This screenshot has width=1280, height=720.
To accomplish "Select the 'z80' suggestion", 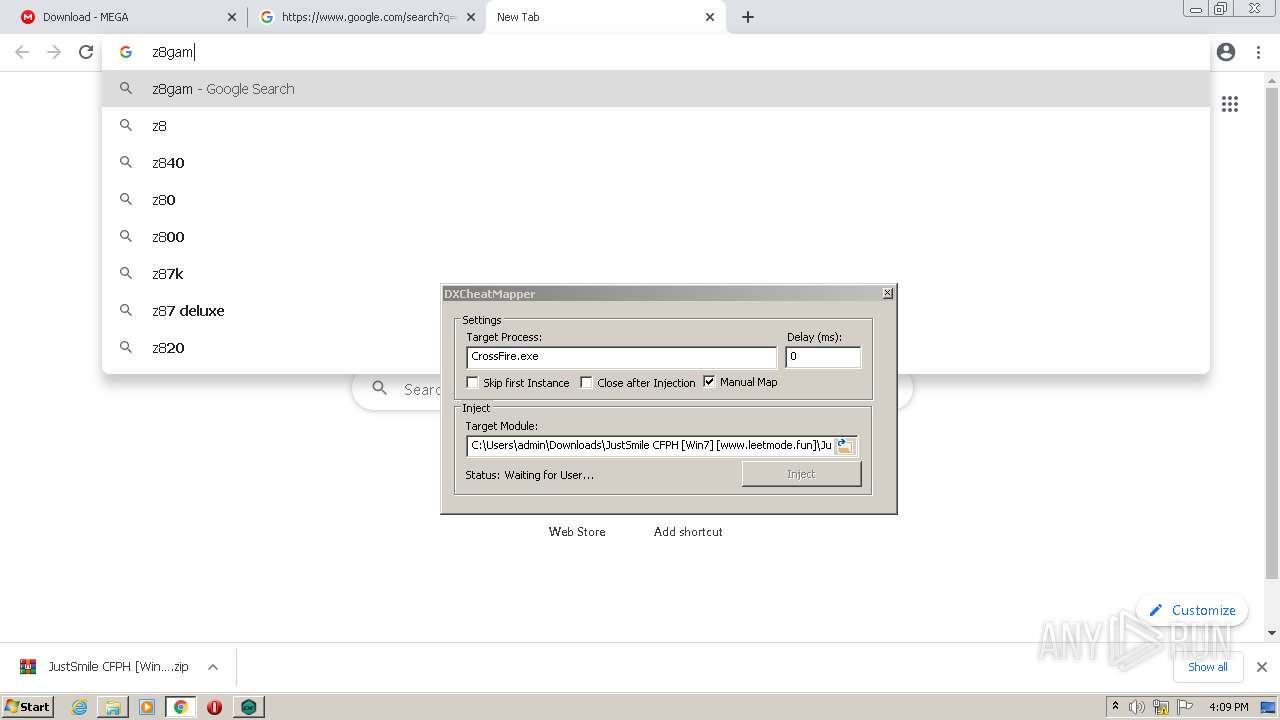I will [x=656, y=200].
